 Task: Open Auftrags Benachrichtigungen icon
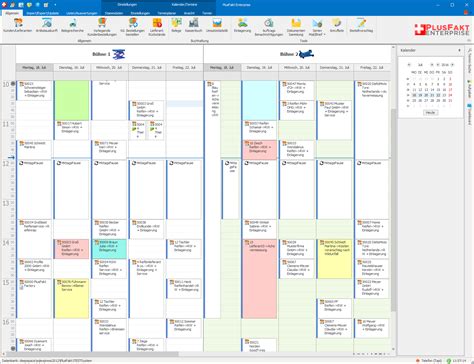click(x=269, y=27)
